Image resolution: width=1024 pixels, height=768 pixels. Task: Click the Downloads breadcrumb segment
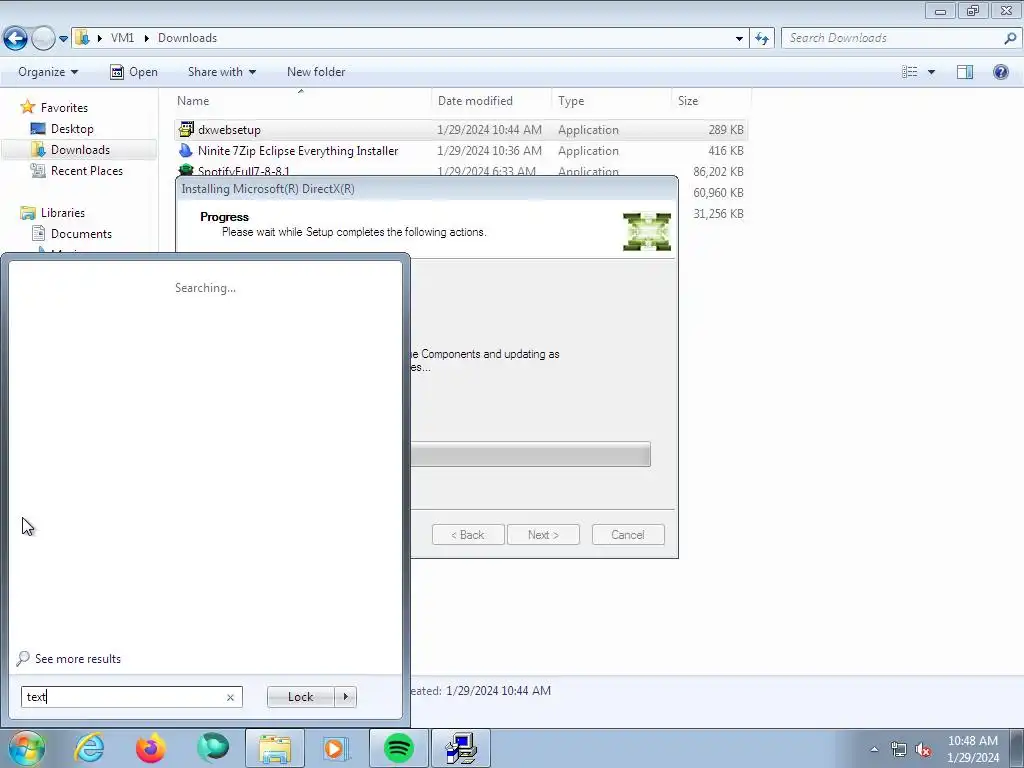(187, 38)
